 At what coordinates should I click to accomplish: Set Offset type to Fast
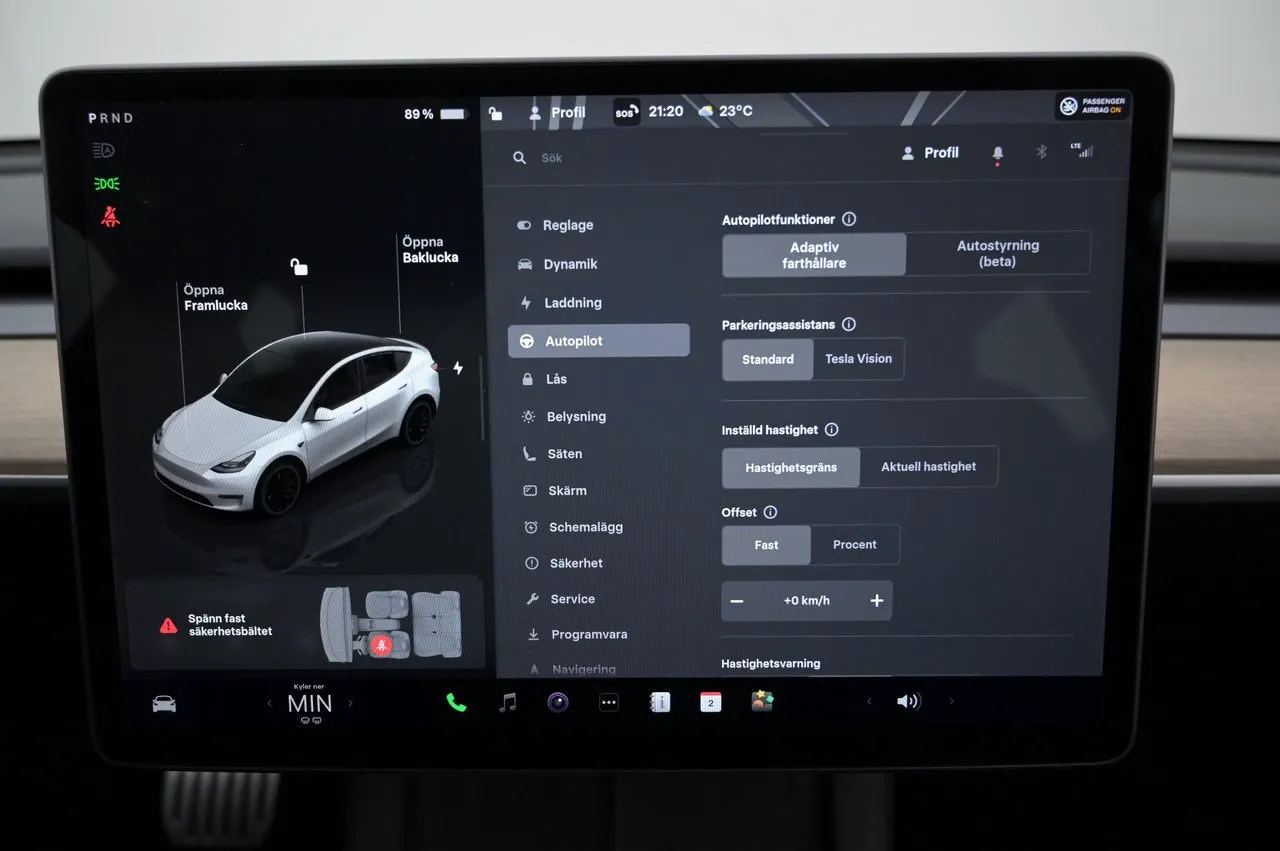[766, 545]
